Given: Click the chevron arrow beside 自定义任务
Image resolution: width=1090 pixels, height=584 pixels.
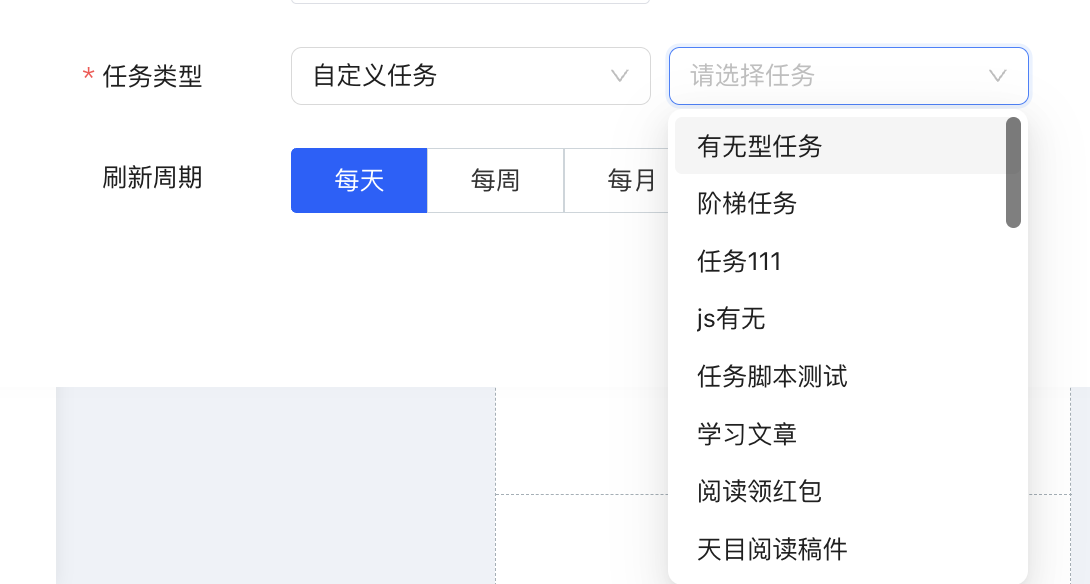Looking at the screenshot, I should click(619, 76).
